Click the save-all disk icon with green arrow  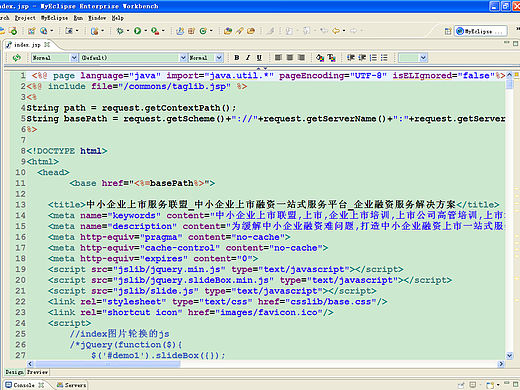click(13, 31)
